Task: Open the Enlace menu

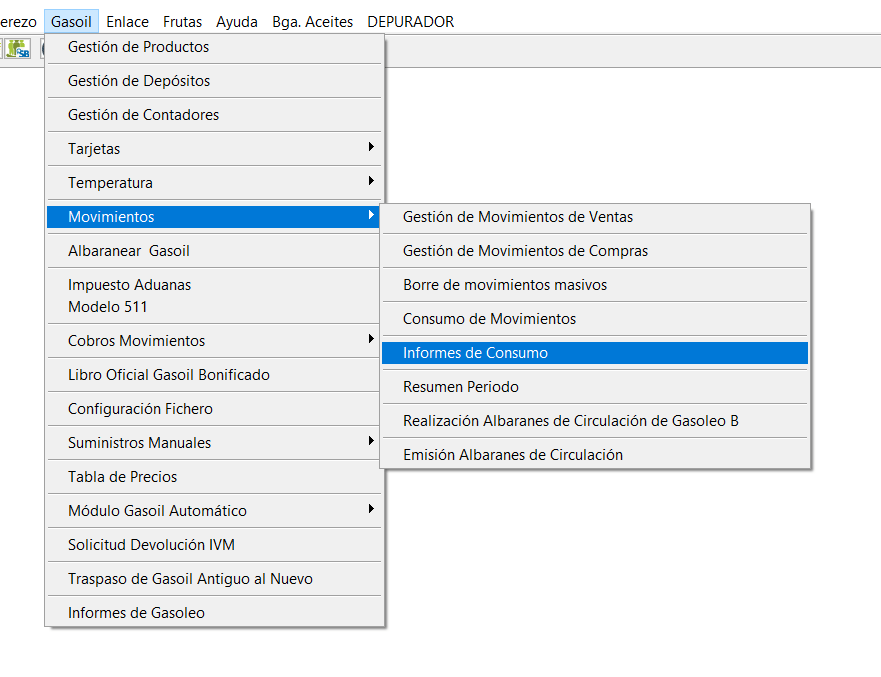Action: [x=127, y=21]
